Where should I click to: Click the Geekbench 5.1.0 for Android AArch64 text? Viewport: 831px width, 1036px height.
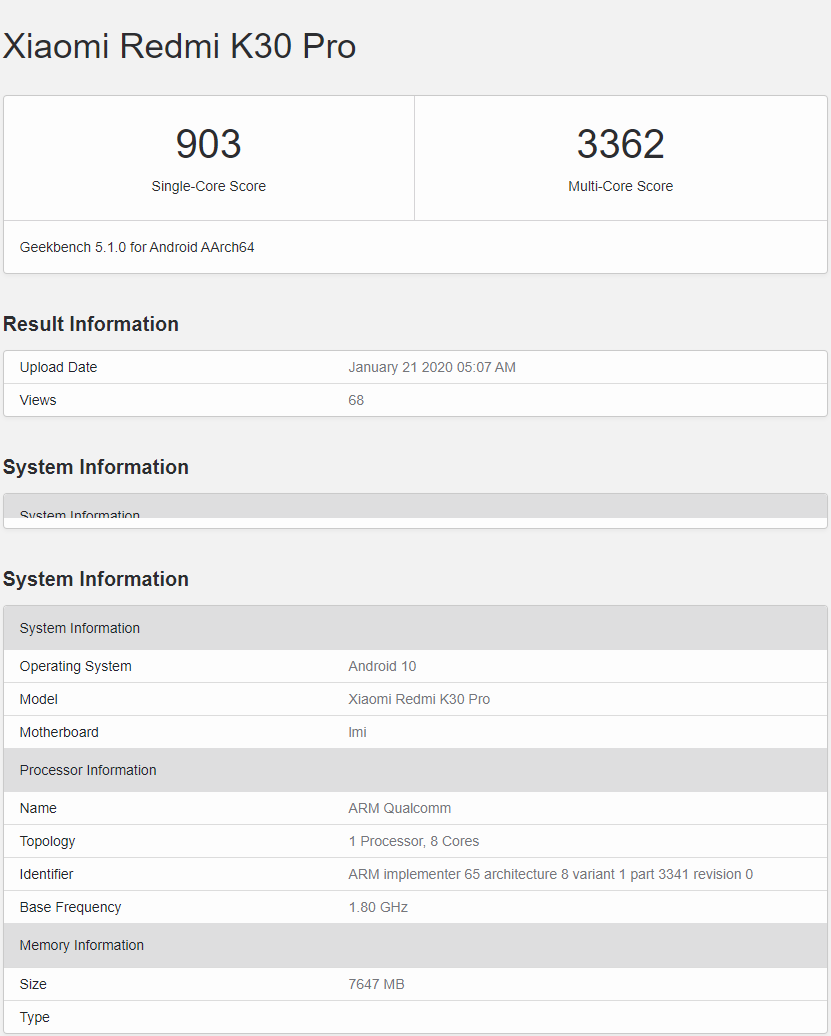click(x=137, y=247)
